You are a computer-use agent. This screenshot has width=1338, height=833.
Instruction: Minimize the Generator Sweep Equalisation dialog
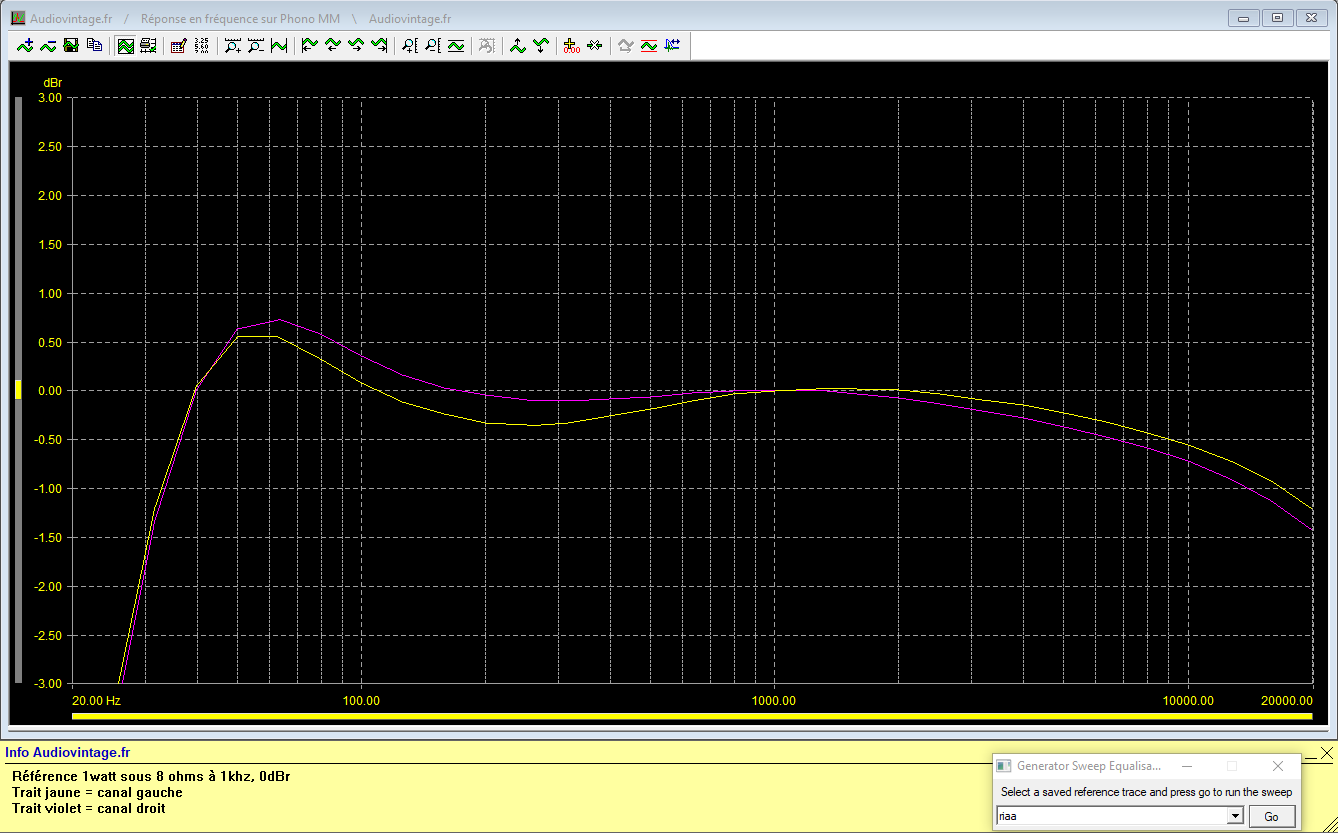pyautogui.click(x=1187, y=766)
